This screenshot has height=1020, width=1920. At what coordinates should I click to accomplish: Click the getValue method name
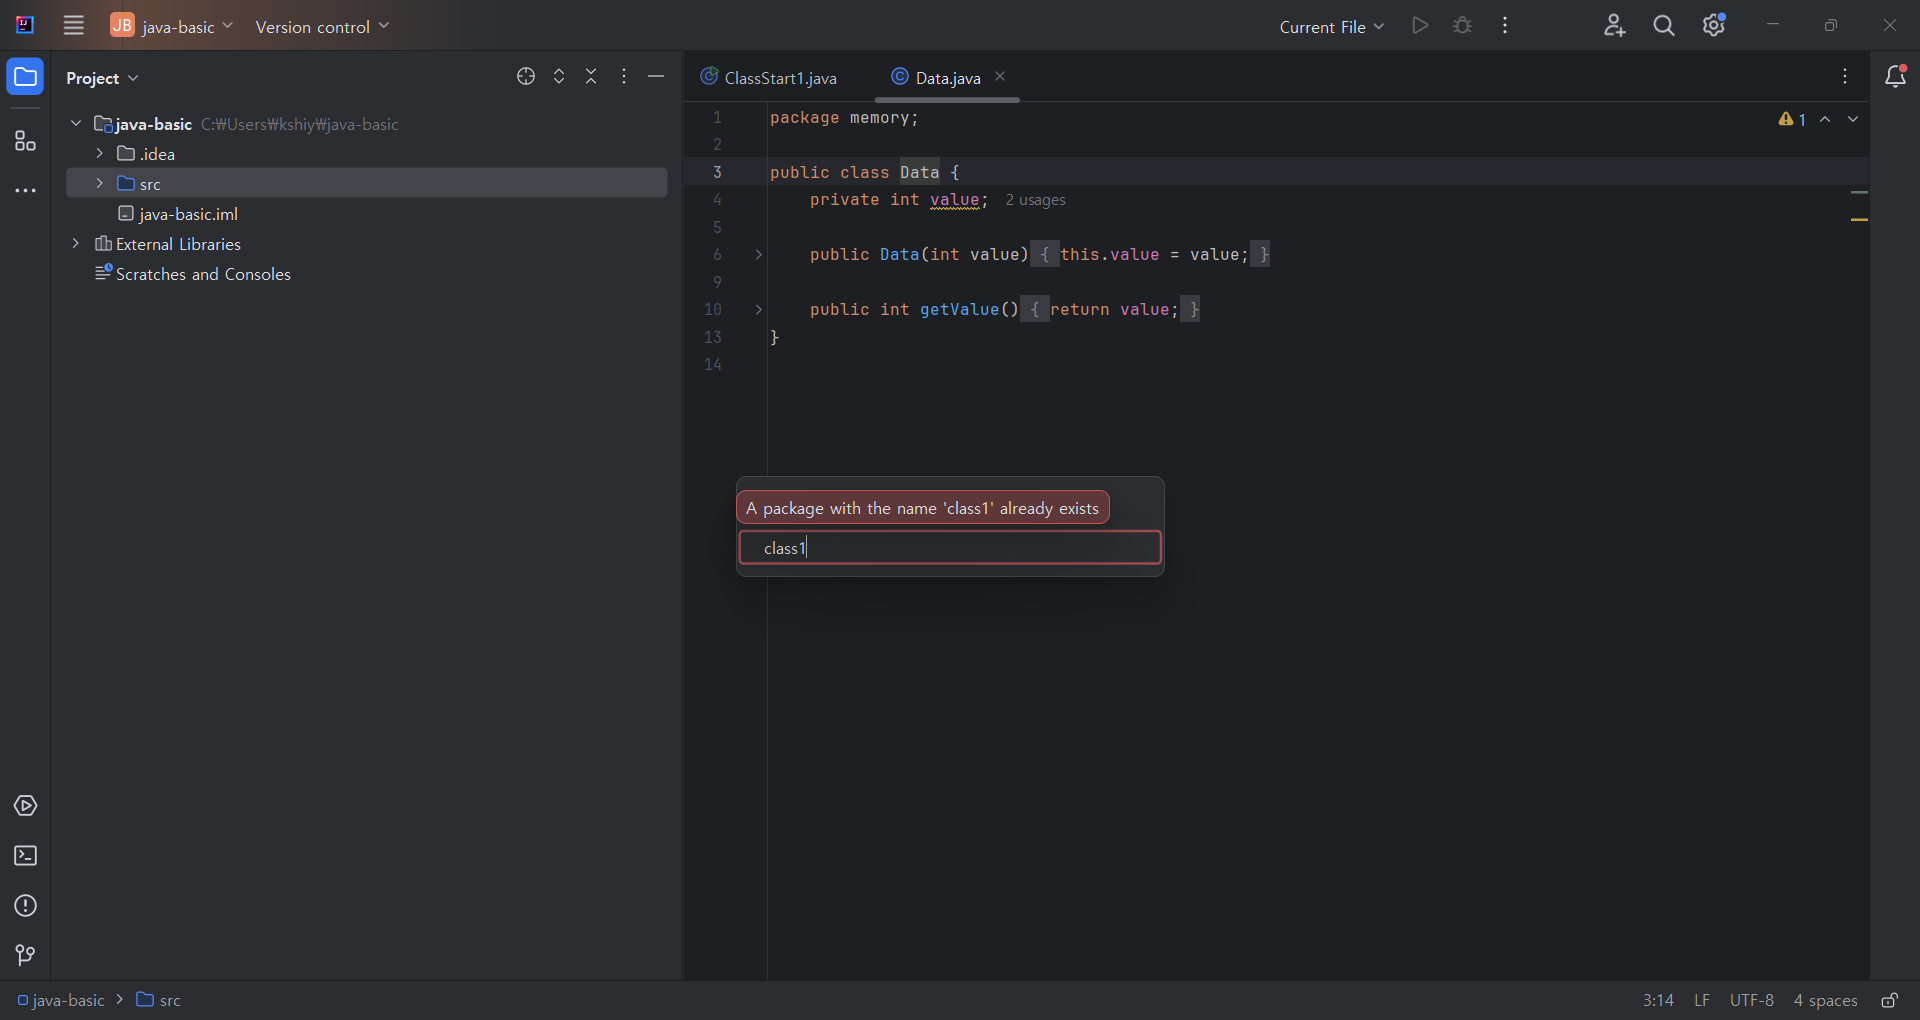959,310
